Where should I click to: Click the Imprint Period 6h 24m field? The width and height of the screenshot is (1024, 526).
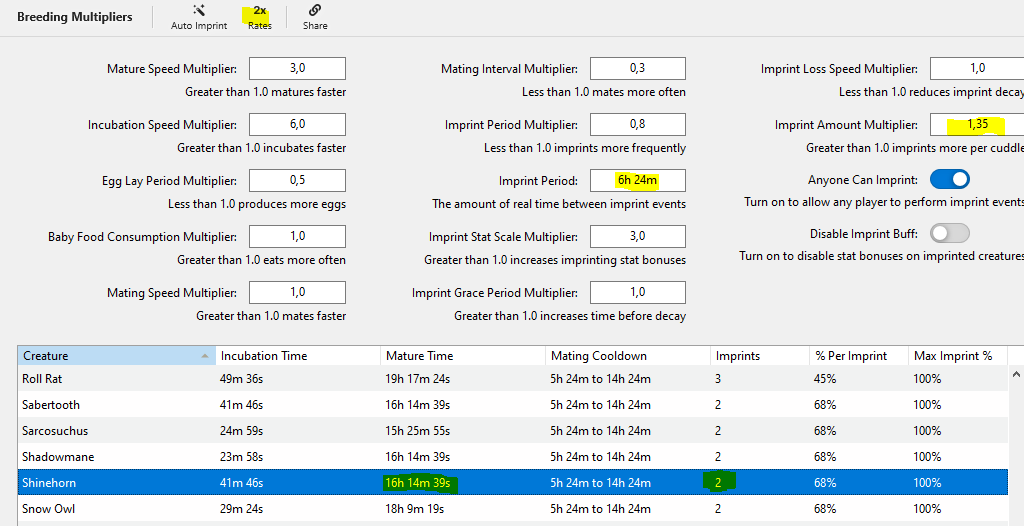[637, 180]
